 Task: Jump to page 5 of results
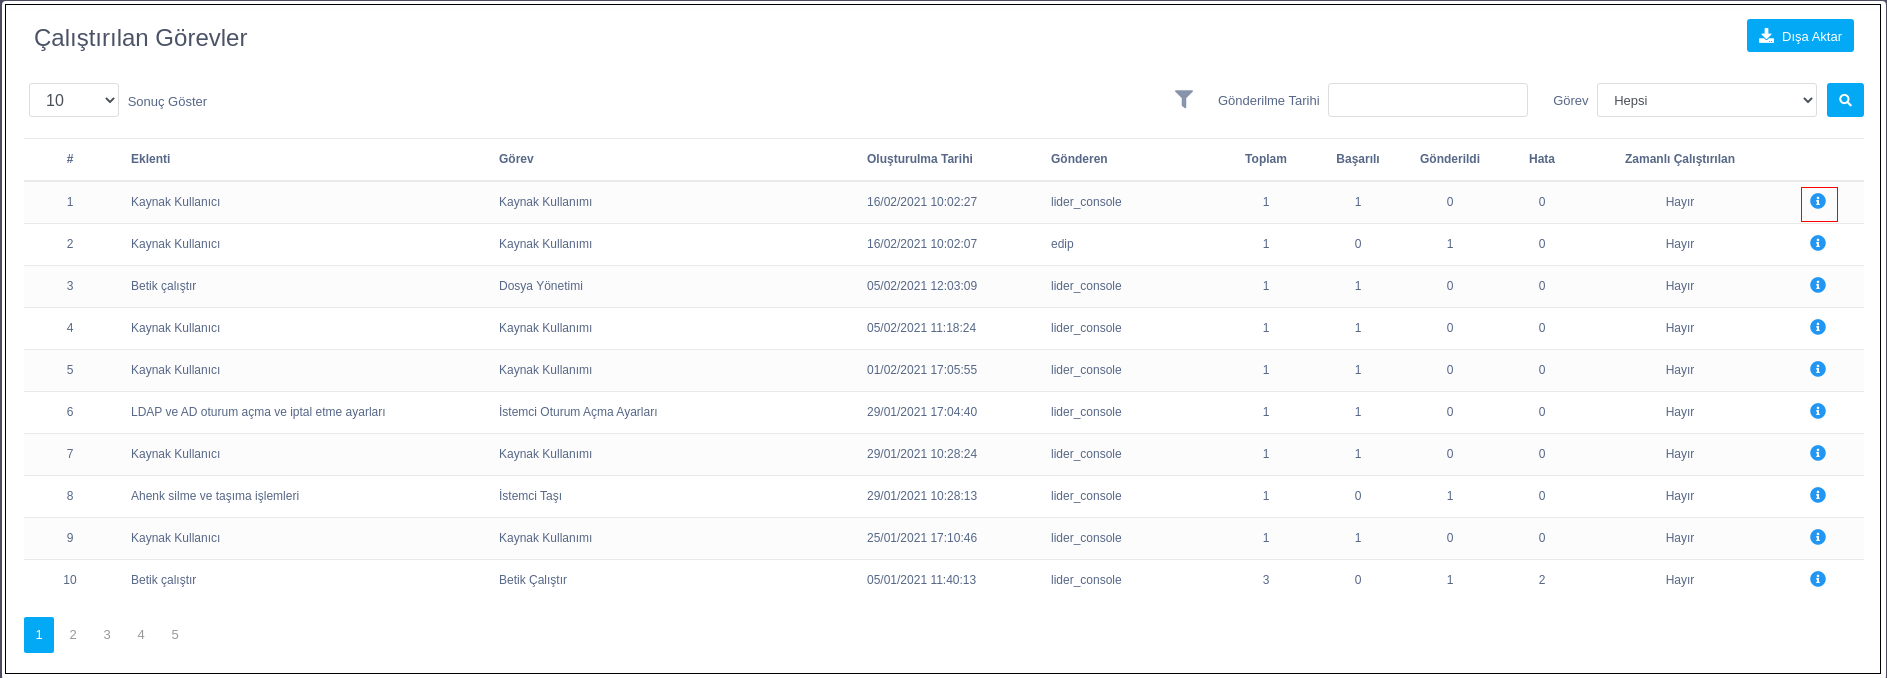[x=175, y=635]
